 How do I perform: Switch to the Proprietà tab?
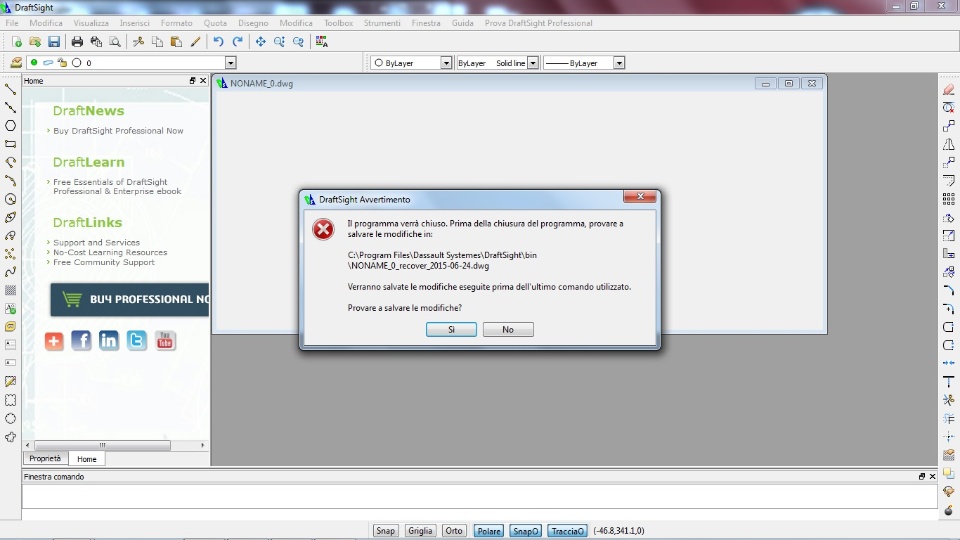[x=45, y=459]
